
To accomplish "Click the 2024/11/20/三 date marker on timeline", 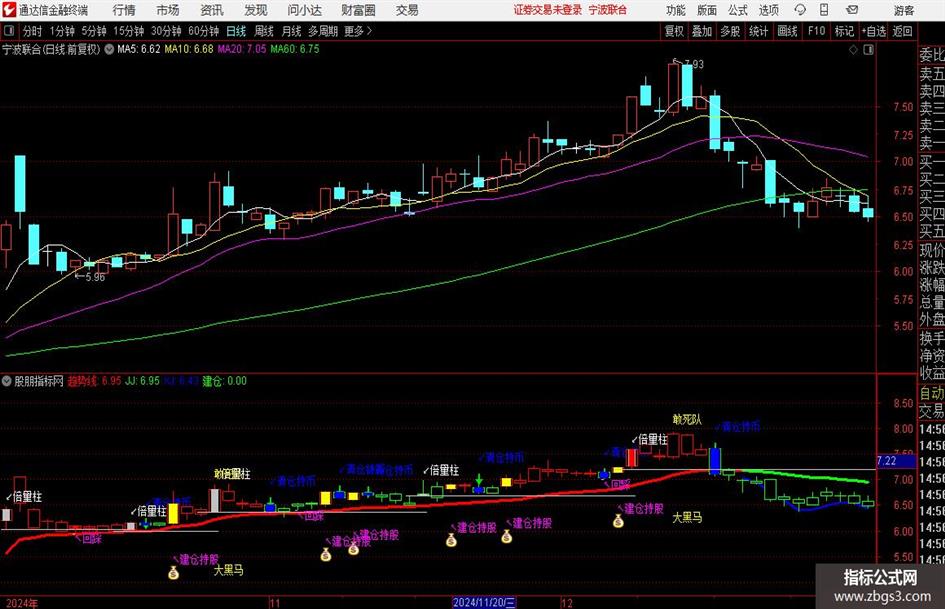I will point(484,602).
